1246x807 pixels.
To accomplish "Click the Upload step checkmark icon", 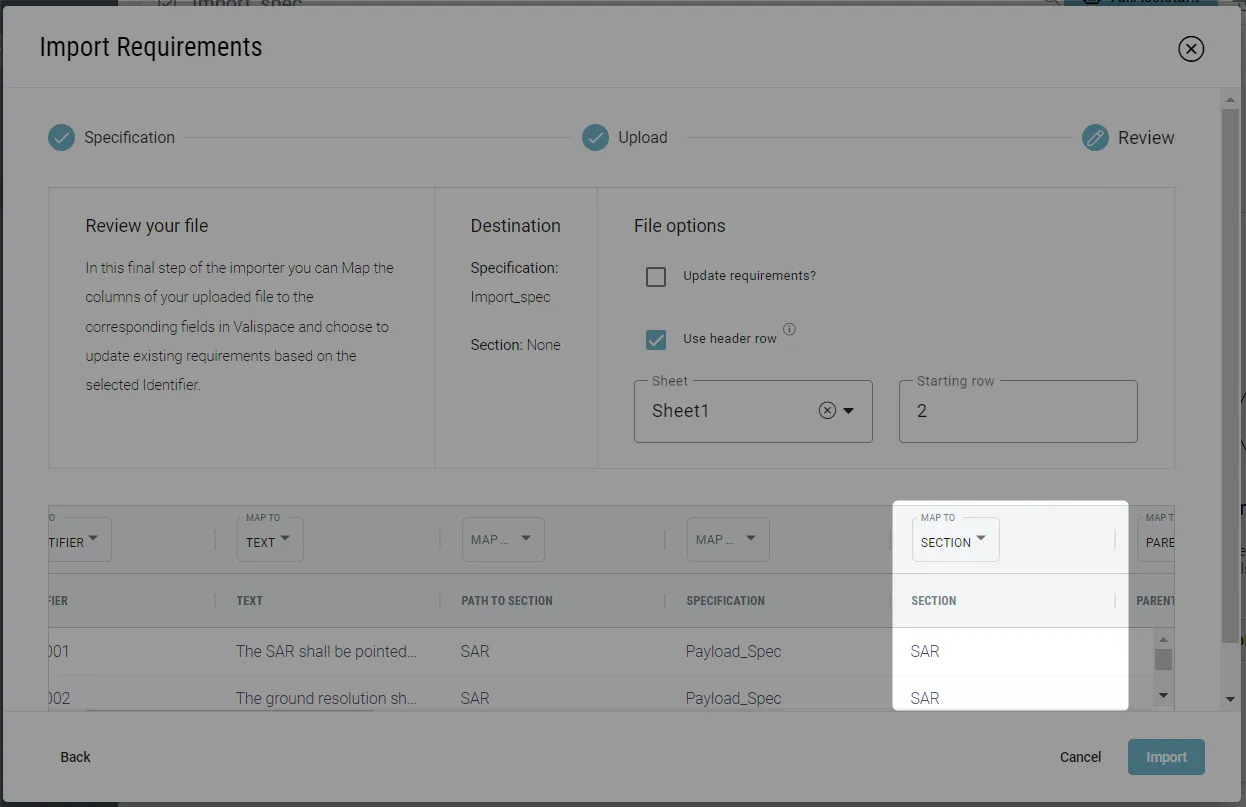I will pos(595,138).
